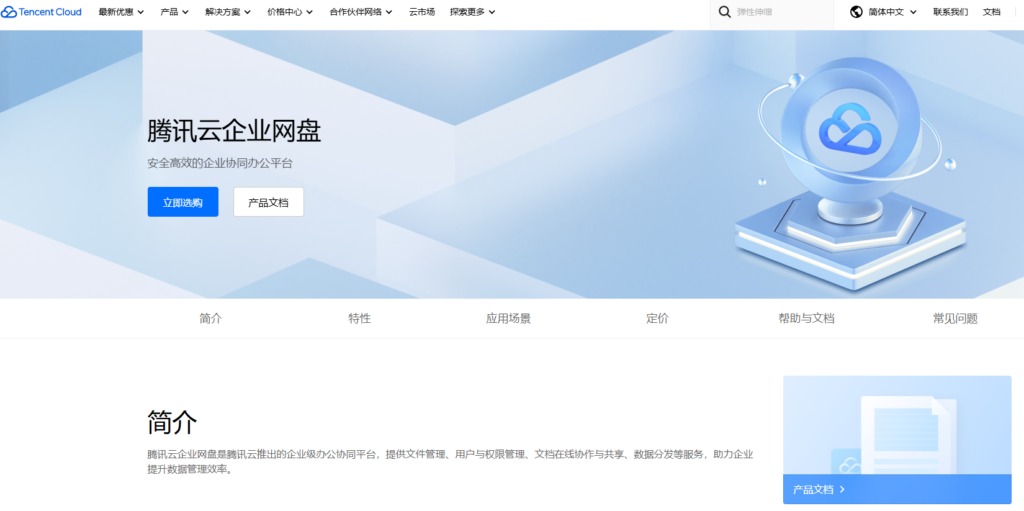1024x511 pixels.
Task: Expand the 产品 menu
Action: point(174,12)
